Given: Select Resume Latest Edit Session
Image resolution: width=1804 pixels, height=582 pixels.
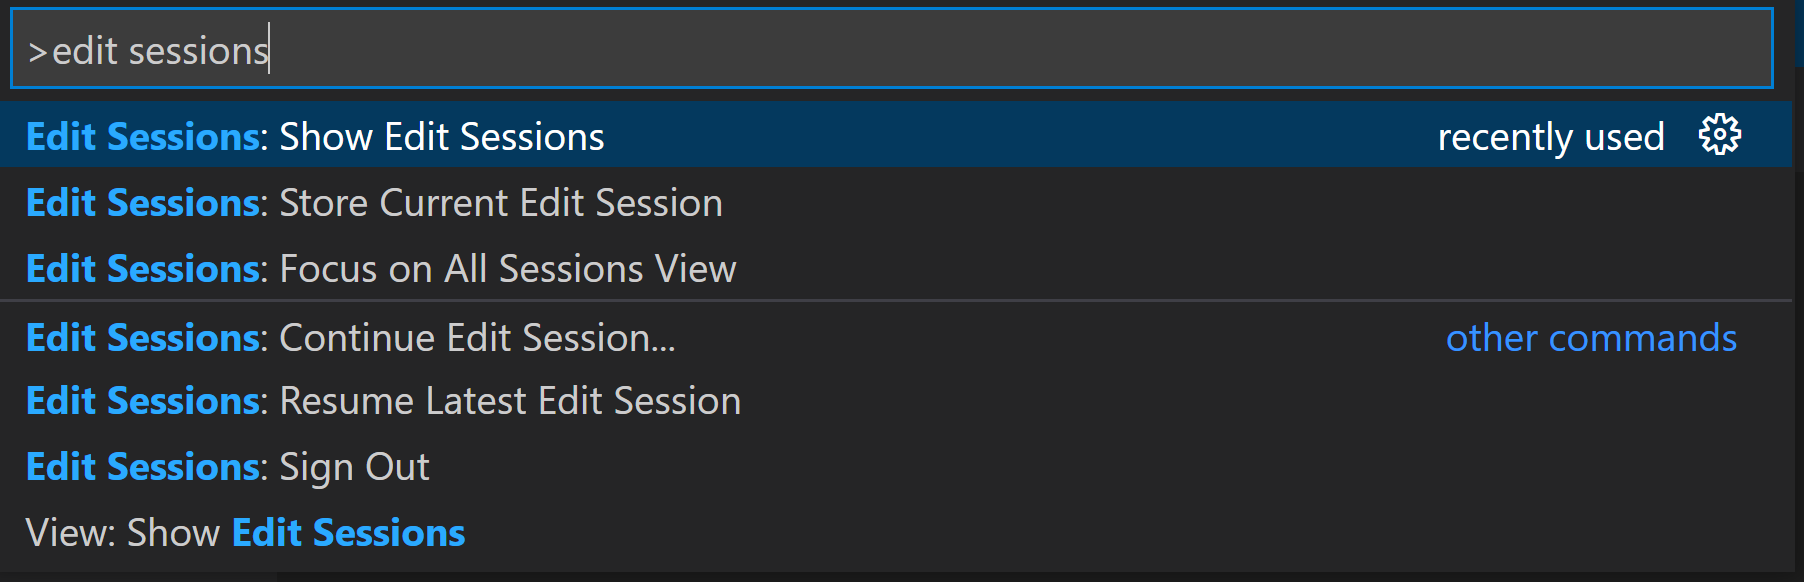Looking at the screenshot, I should pos(400,401).
